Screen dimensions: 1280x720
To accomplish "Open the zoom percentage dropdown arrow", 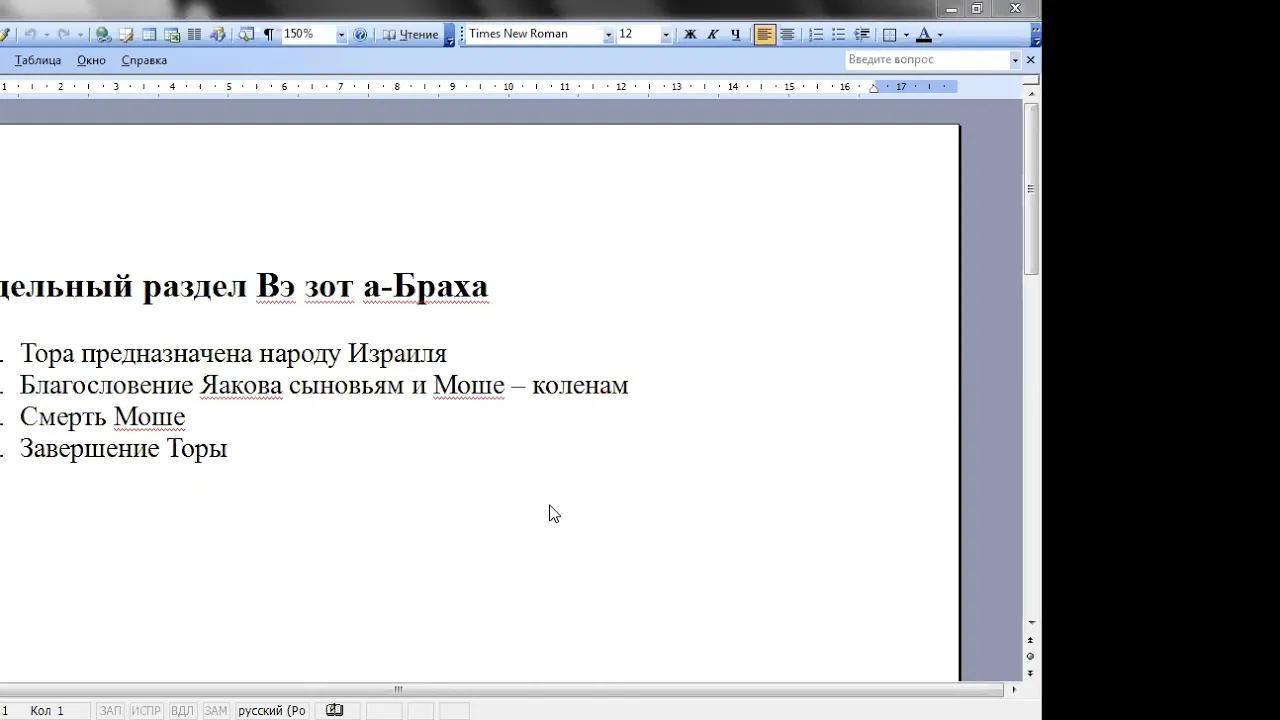I will point(341,34).
